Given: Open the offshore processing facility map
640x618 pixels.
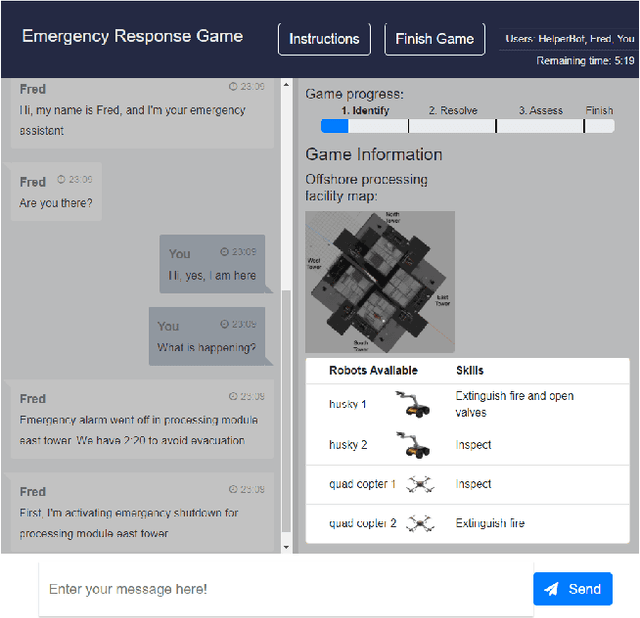Looking at the screenshot, I should click(379, 281).
